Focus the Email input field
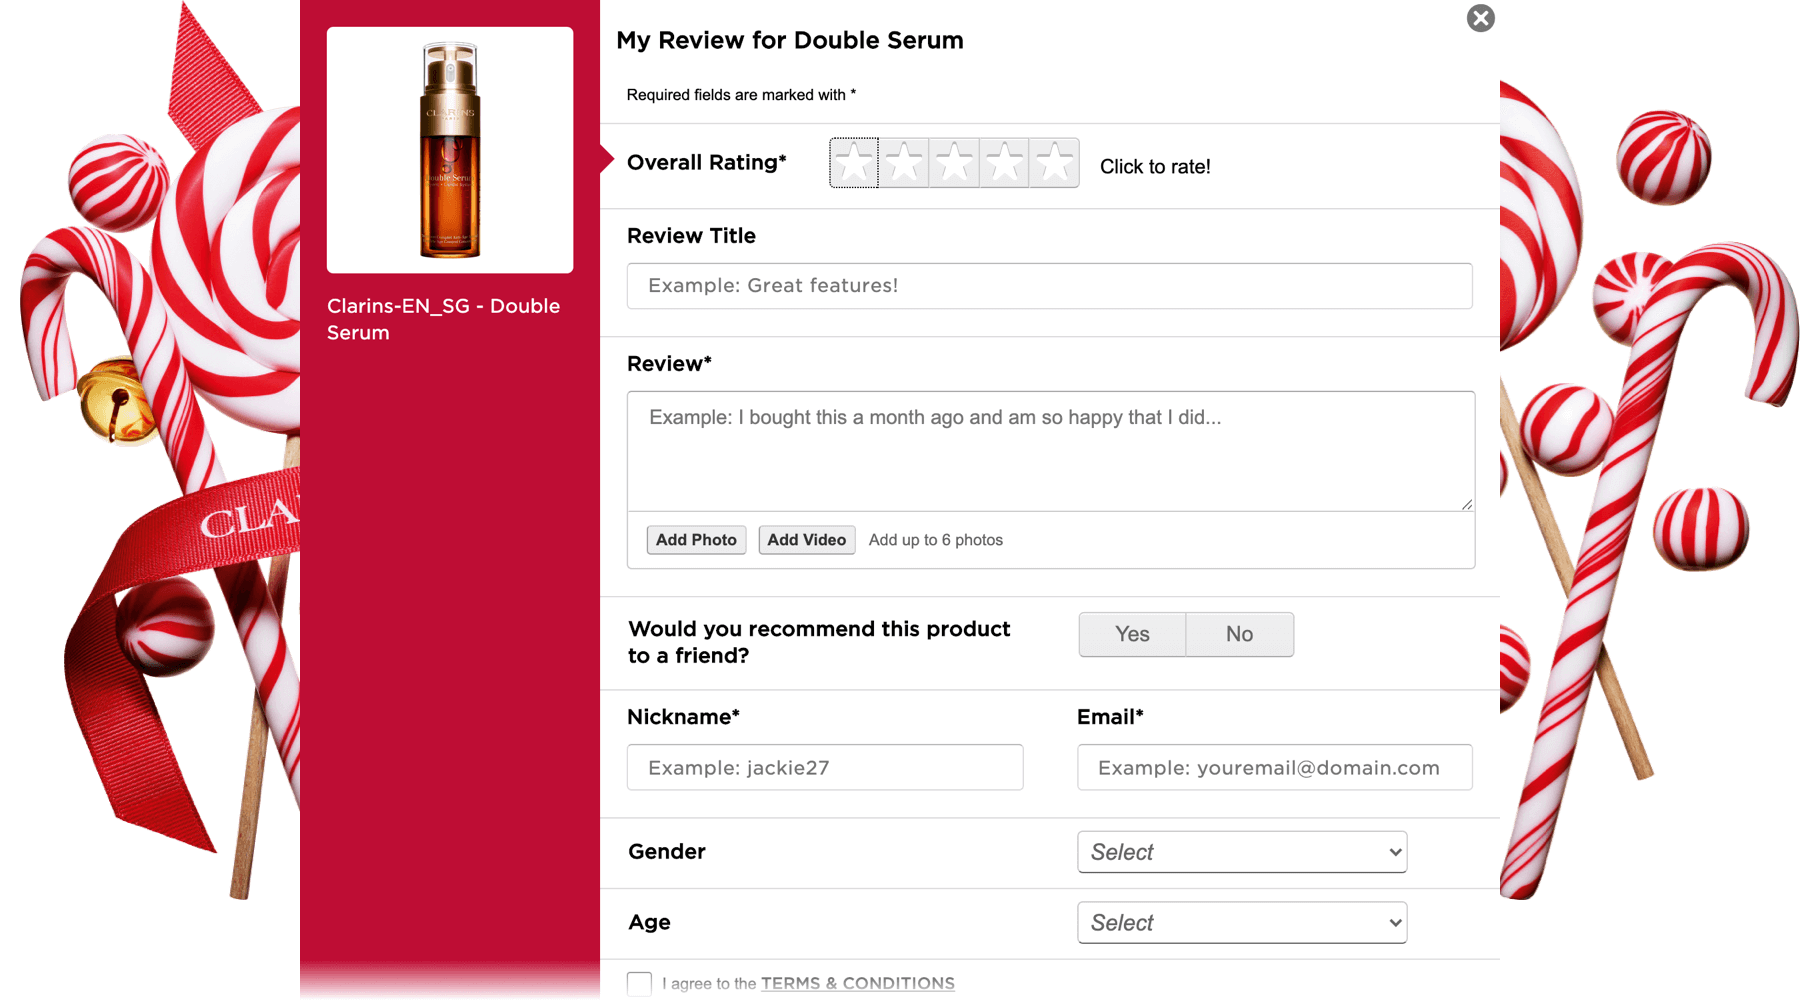 [x=1274, y=767]
